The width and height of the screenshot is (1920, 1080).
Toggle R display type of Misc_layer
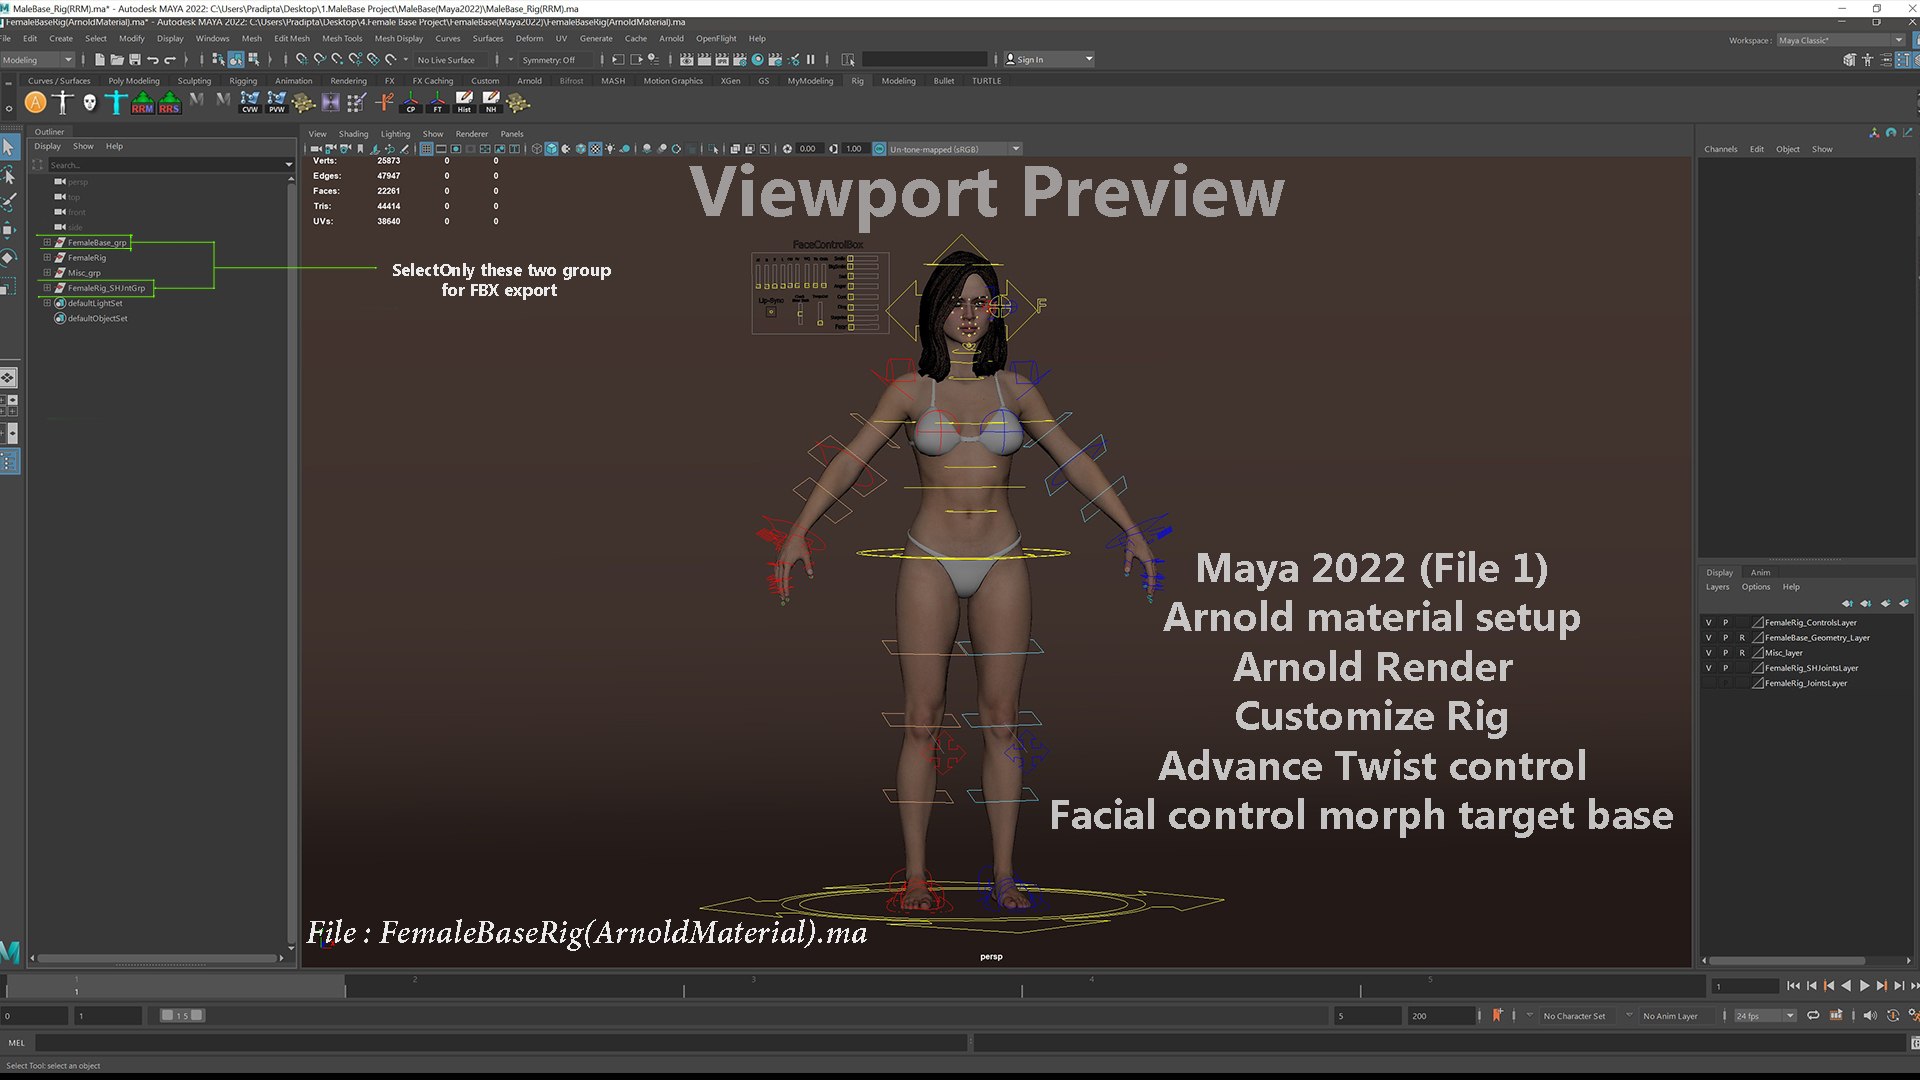[x=1742, y=653]
